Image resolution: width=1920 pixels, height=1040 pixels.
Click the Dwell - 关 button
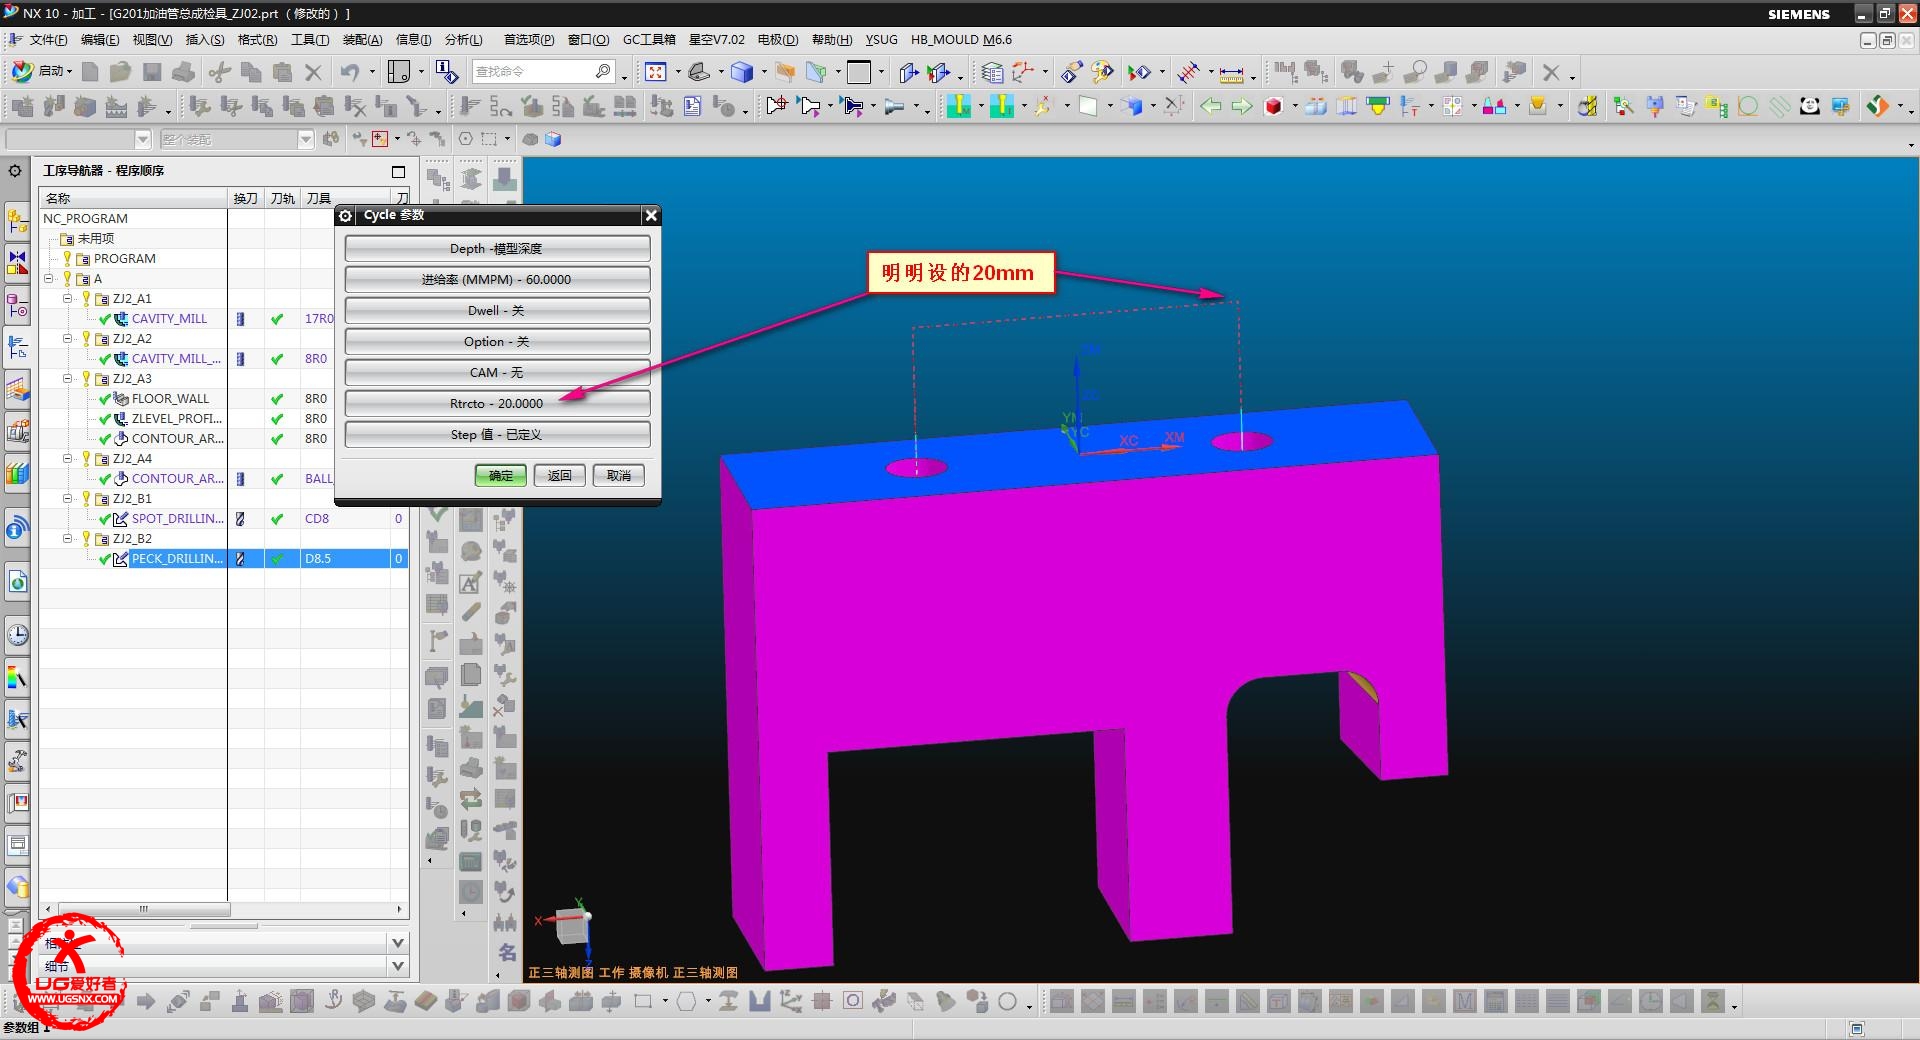[x=497, y=310]
